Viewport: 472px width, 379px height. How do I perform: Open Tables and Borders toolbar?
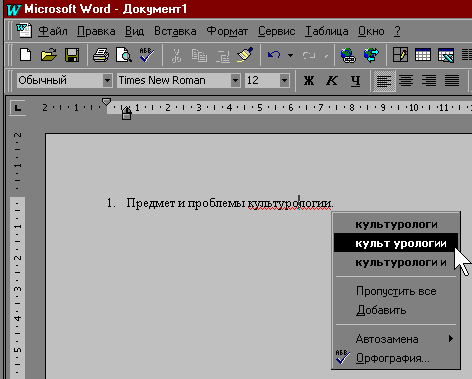pyautogui.click(x=400, y=55)
